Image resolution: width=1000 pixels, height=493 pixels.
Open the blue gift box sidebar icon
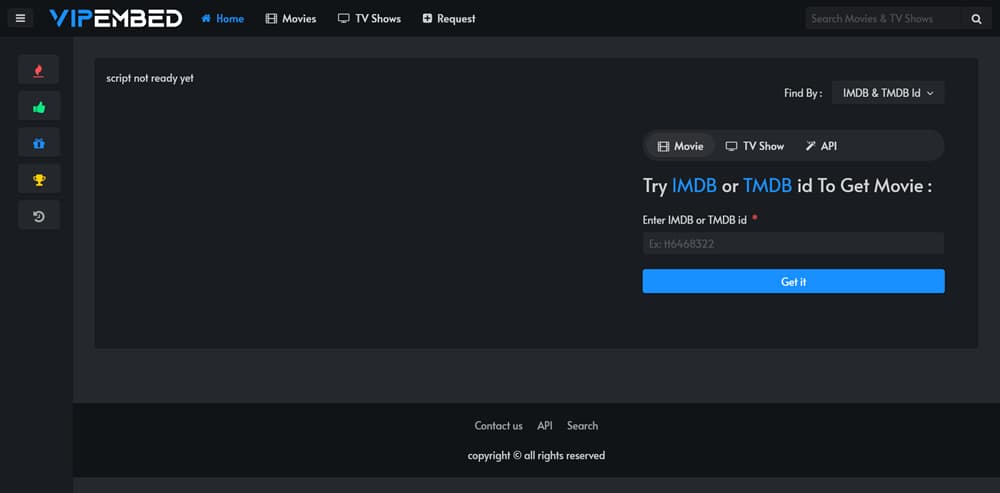pyautogui.click(x=39, y=142)
